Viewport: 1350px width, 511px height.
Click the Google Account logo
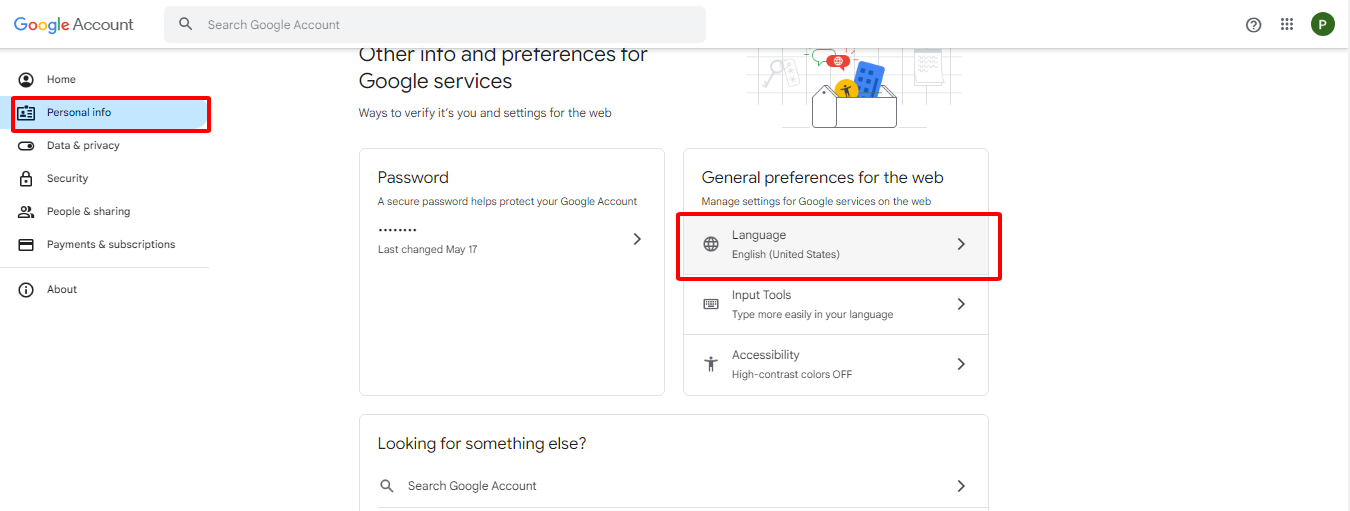coord(73,25)
